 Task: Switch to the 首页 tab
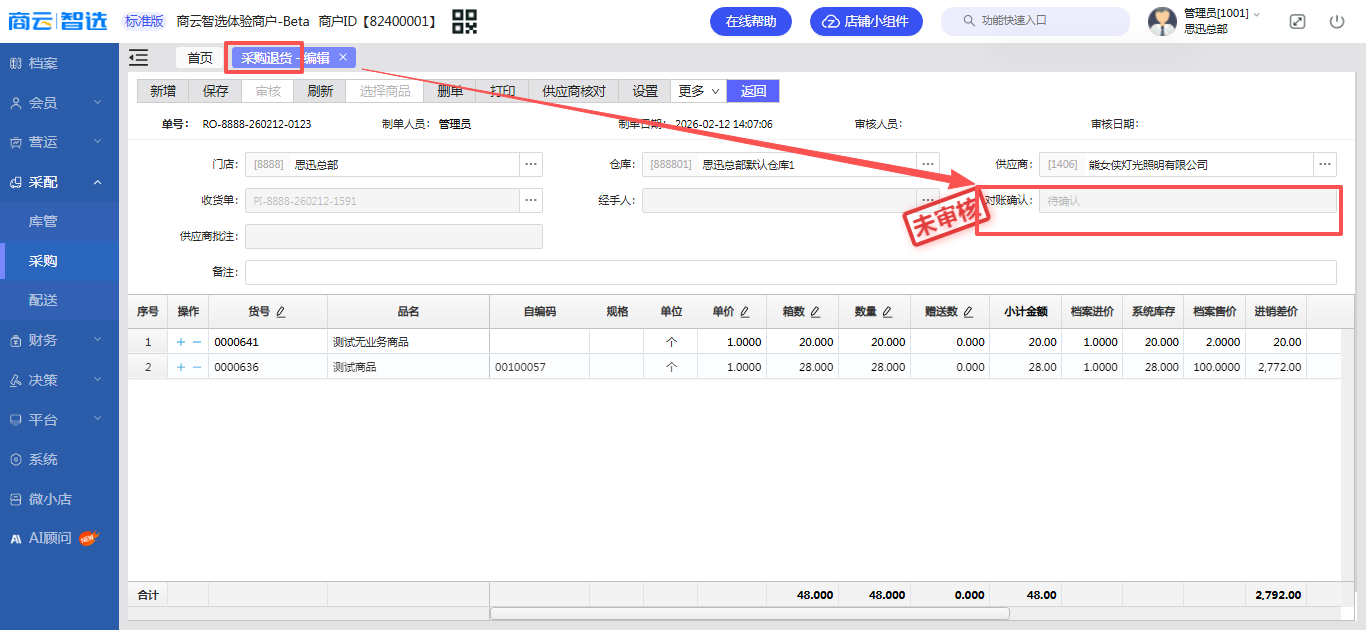(200, 58)
